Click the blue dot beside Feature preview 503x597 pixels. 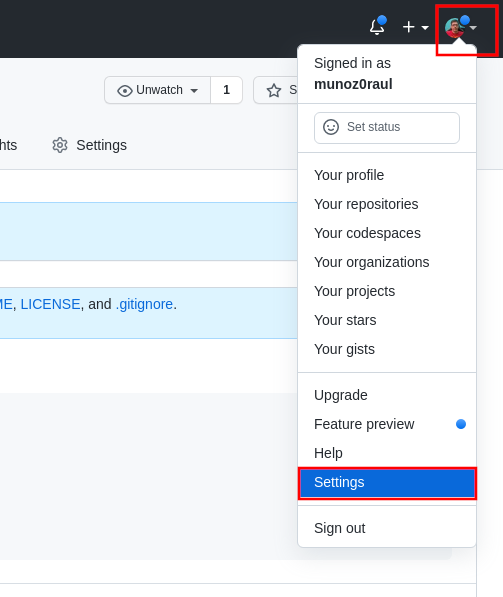pyautogui.click(x=461, y=424)
